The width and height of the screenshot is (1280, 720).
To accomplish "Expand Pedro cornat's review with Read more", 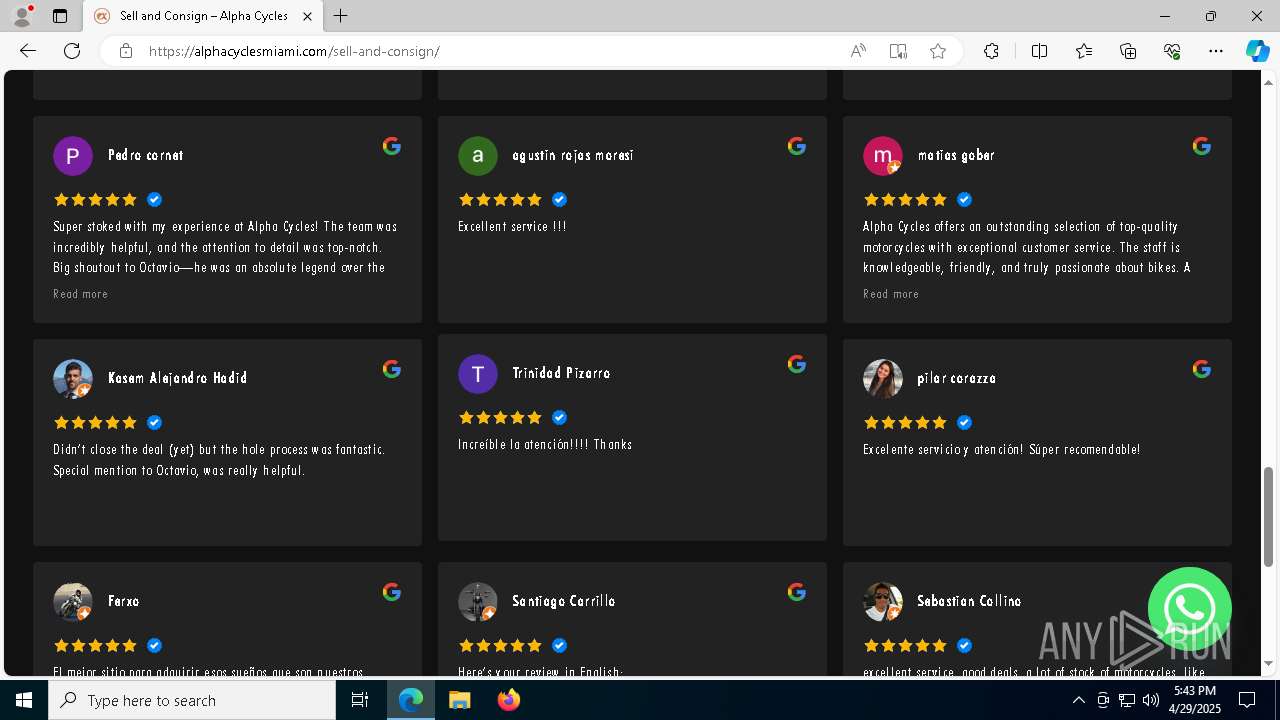I will (80, 294).
